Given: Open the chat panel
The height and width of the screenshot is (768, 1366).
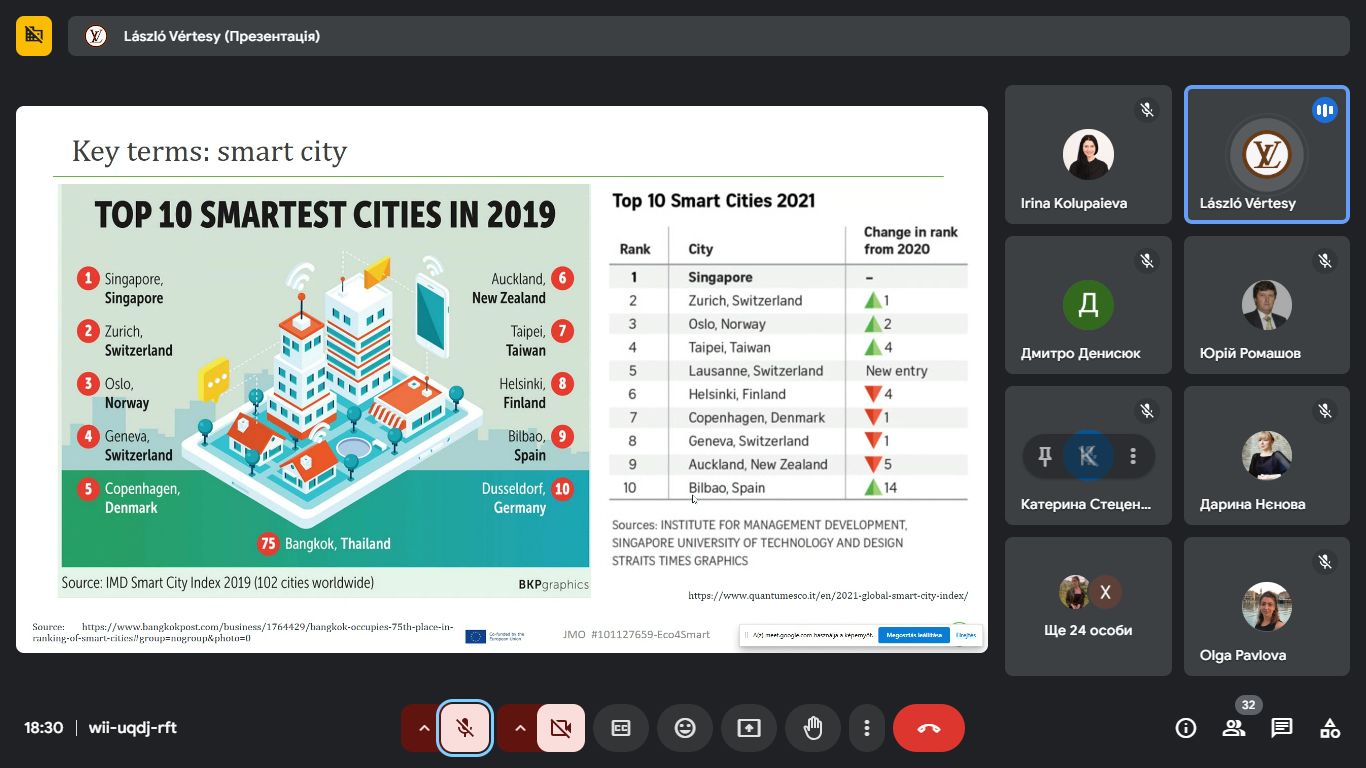Looking at the screenshot, I should [1282, 728].
